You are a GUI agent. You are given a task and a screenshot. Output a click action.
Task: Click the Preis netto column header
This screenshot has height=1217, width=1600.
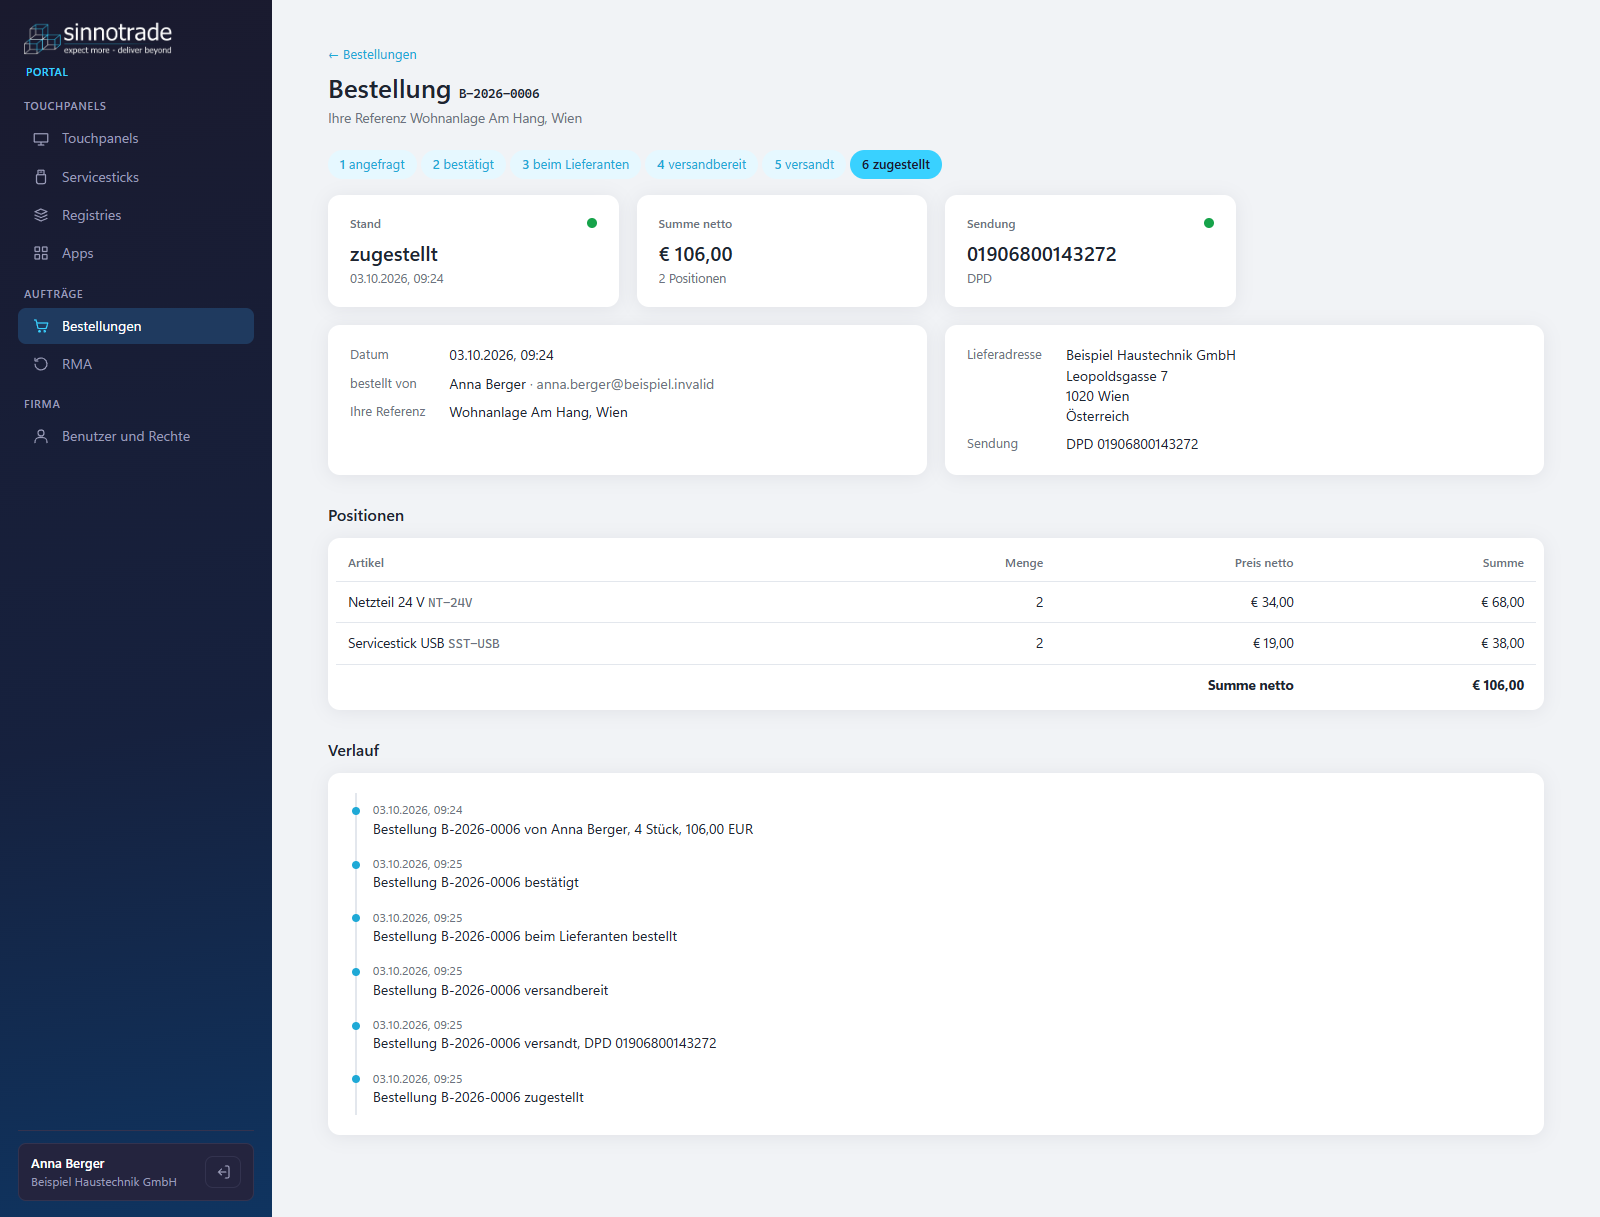click(1264, 563)
